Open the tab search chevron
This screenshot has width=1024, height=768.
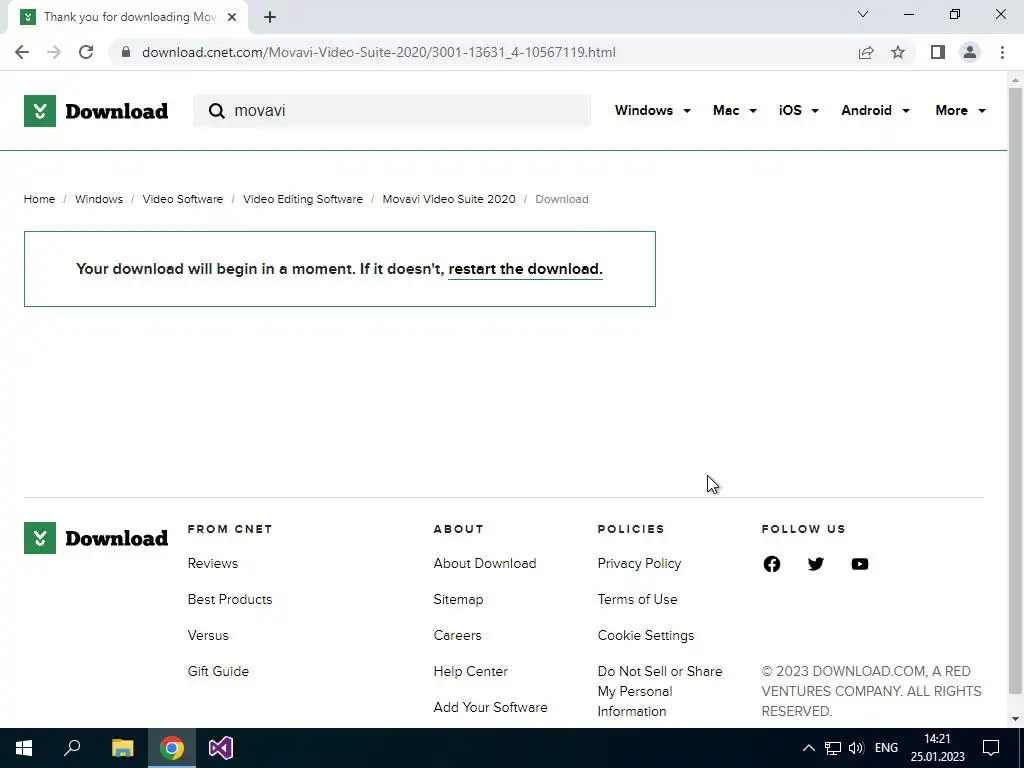863,14
